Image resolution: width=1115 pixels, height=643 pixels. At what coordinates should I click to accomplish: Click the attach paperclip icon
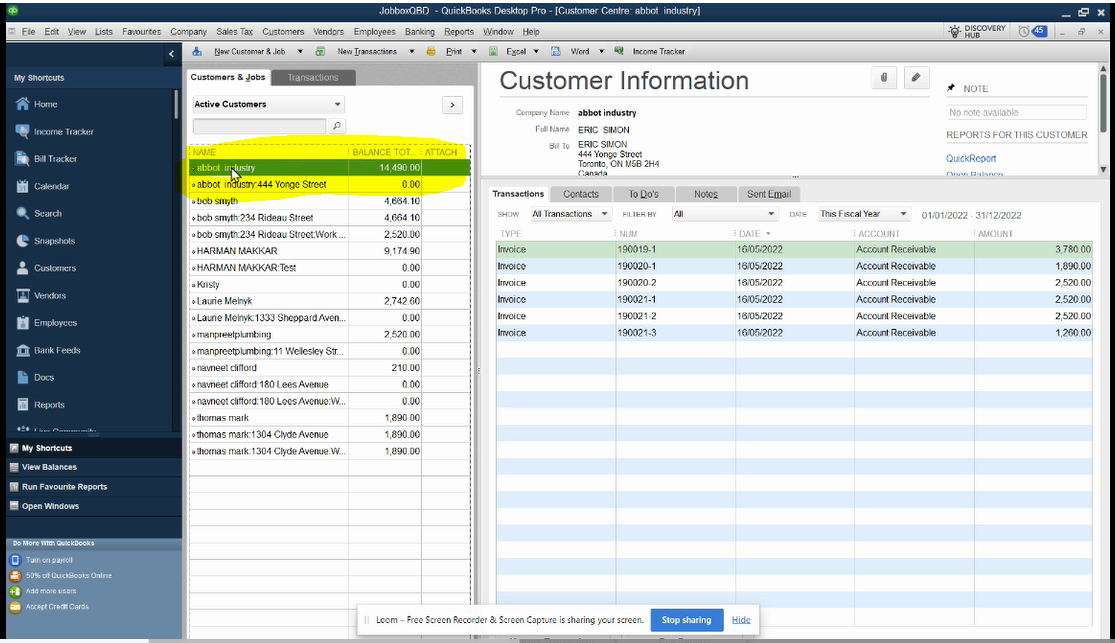[883, 78]
